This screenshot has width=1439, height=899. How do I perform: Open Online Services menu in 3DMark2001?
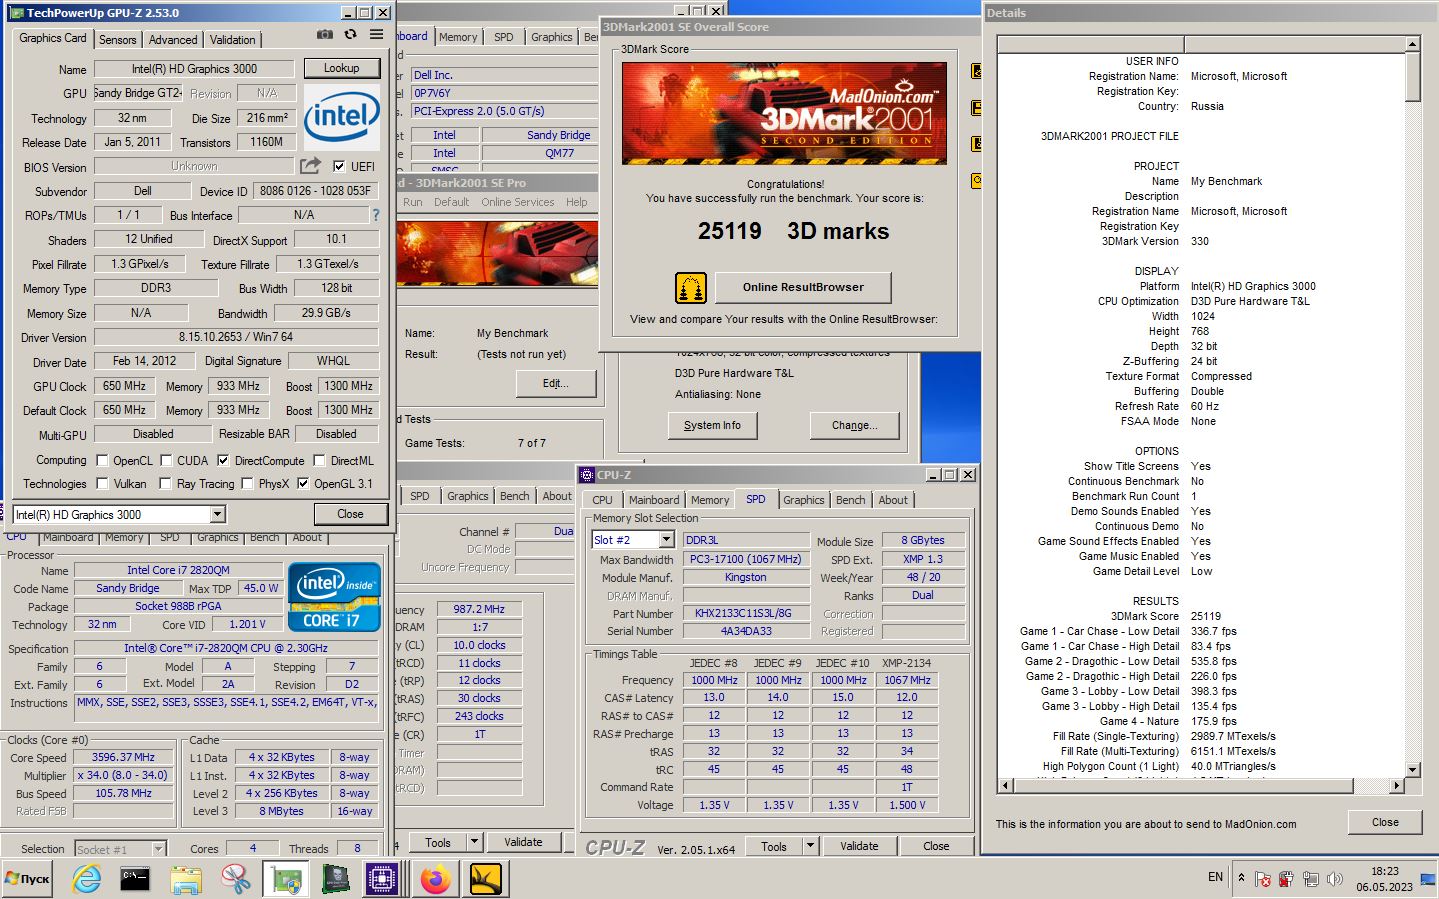pyautogui.click(x=517, y=202)
